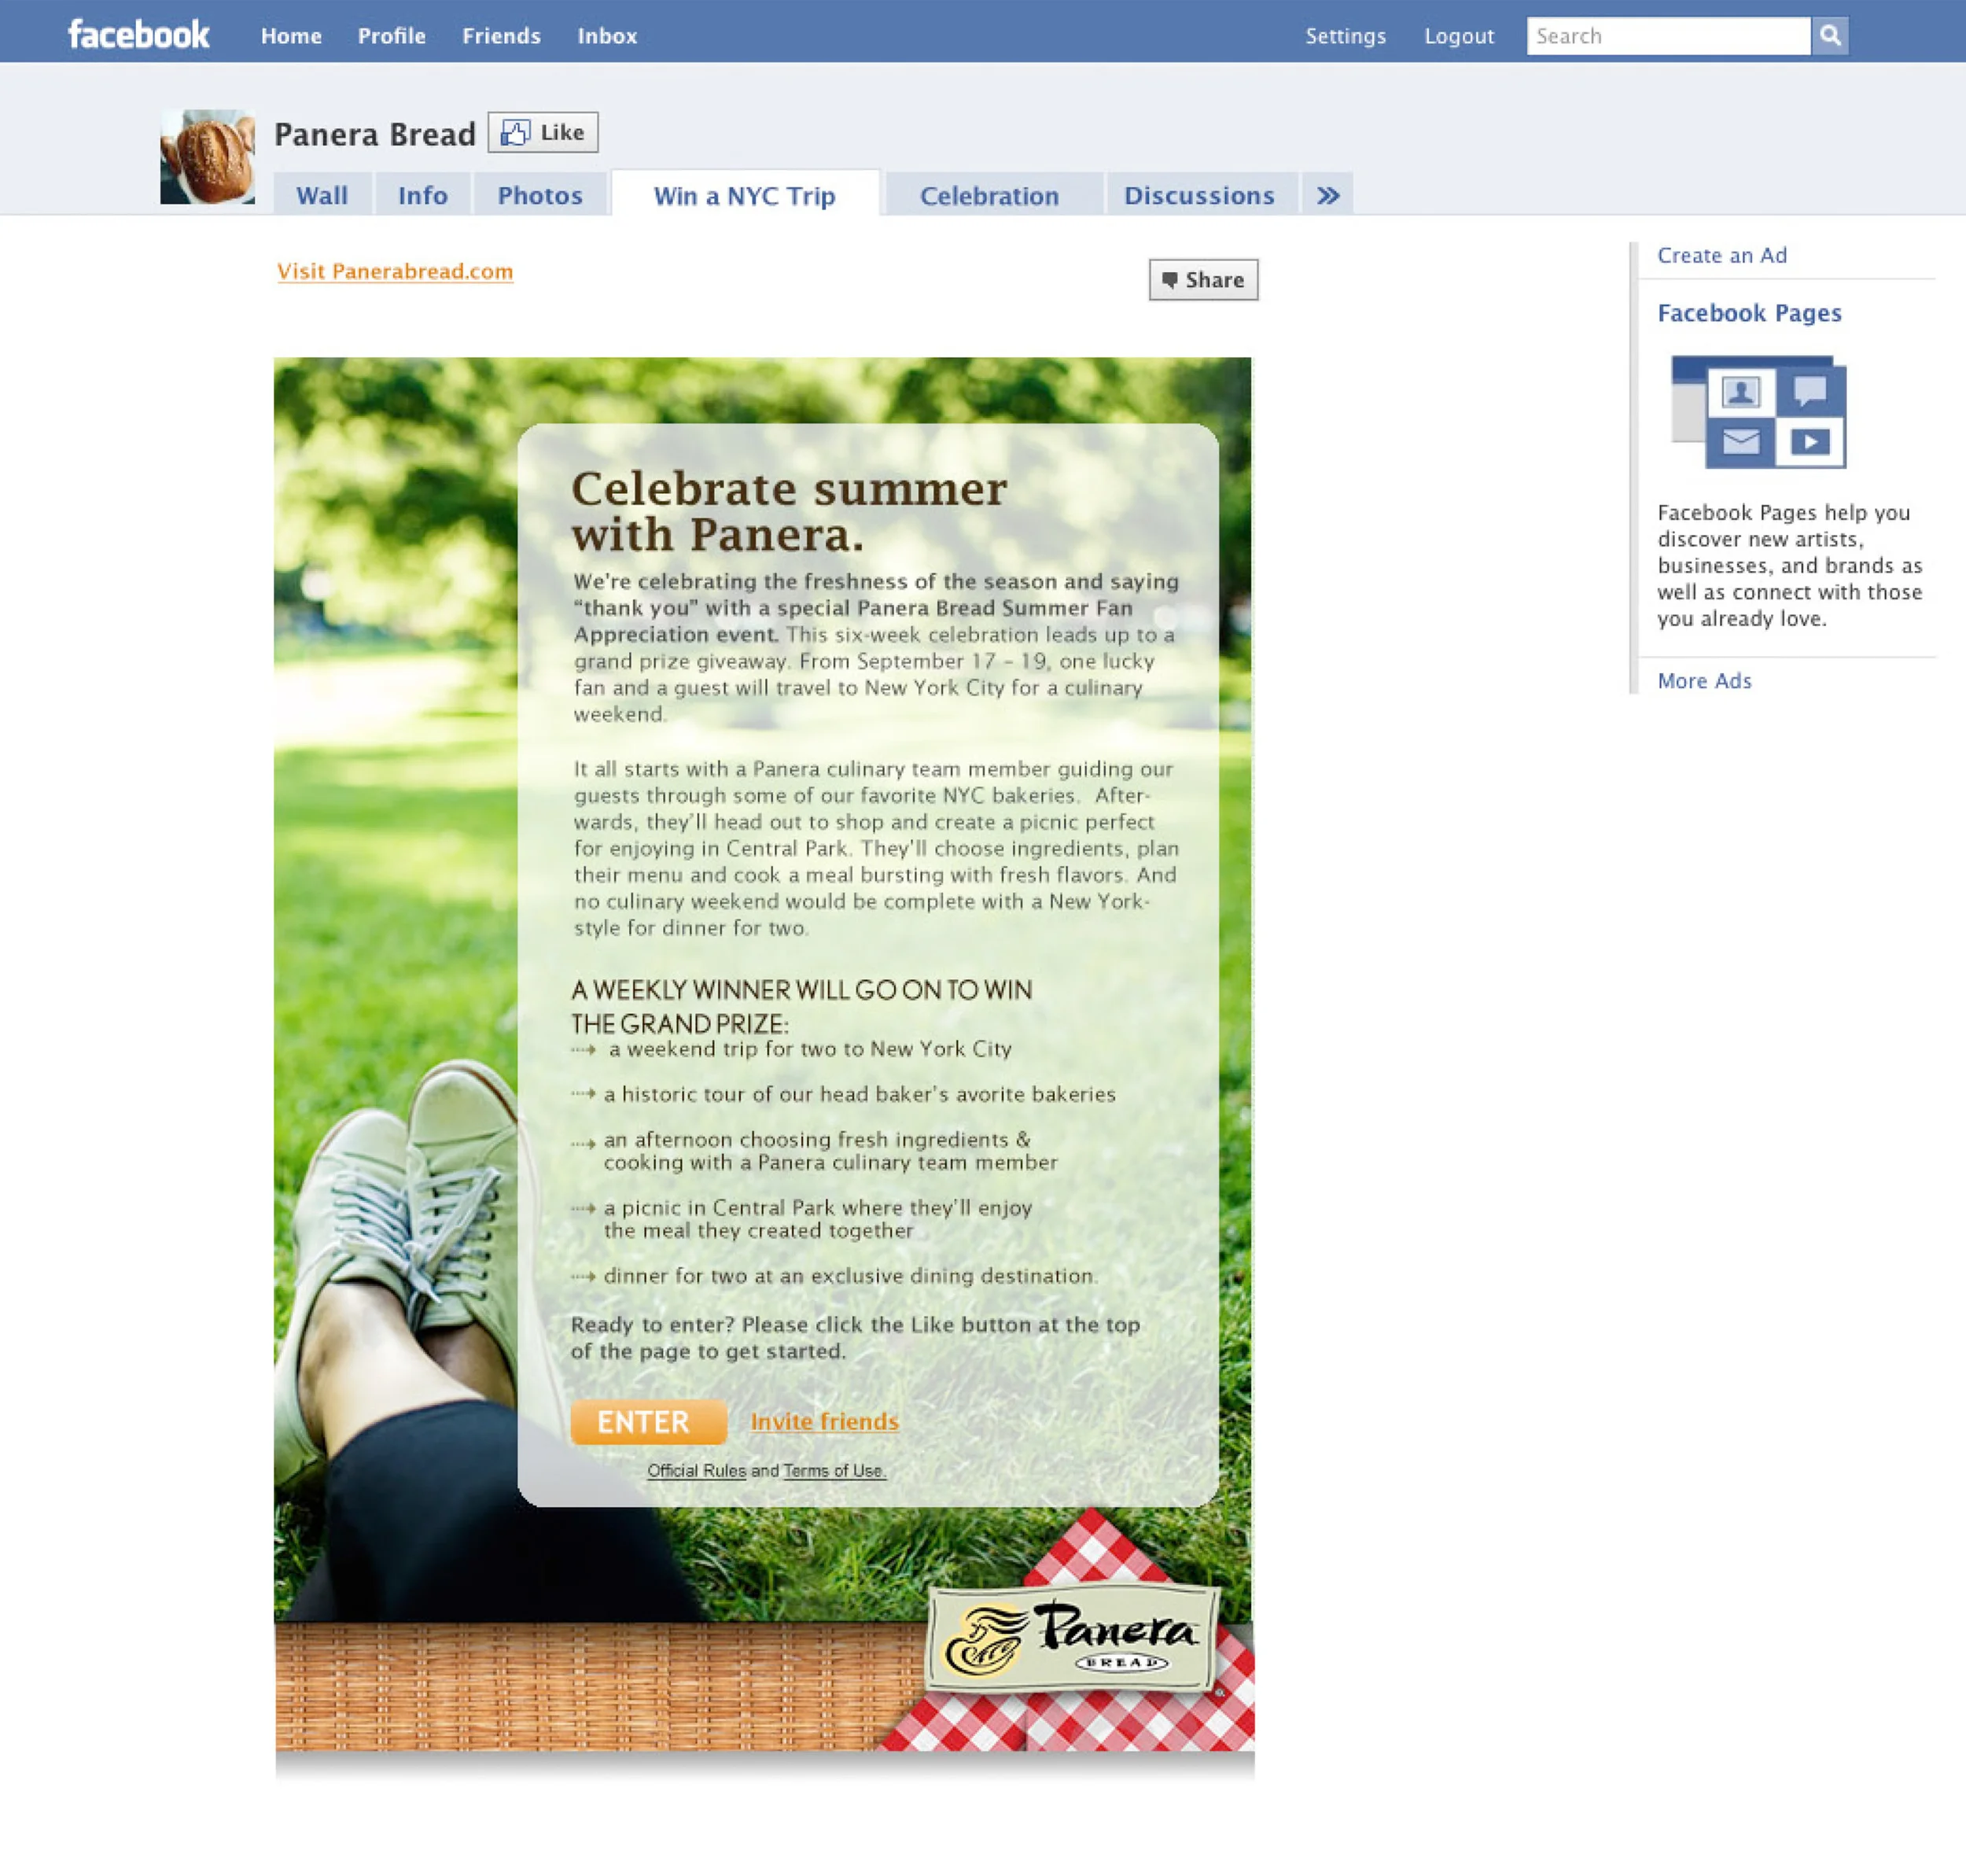Expand more tabs with double-chevron
1966x1876 pixels.
1328,195
